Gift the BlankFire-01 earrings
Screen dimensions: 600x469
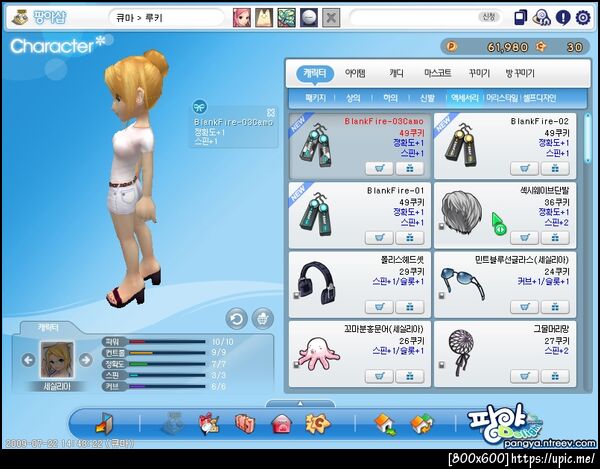tap(409, 238)
